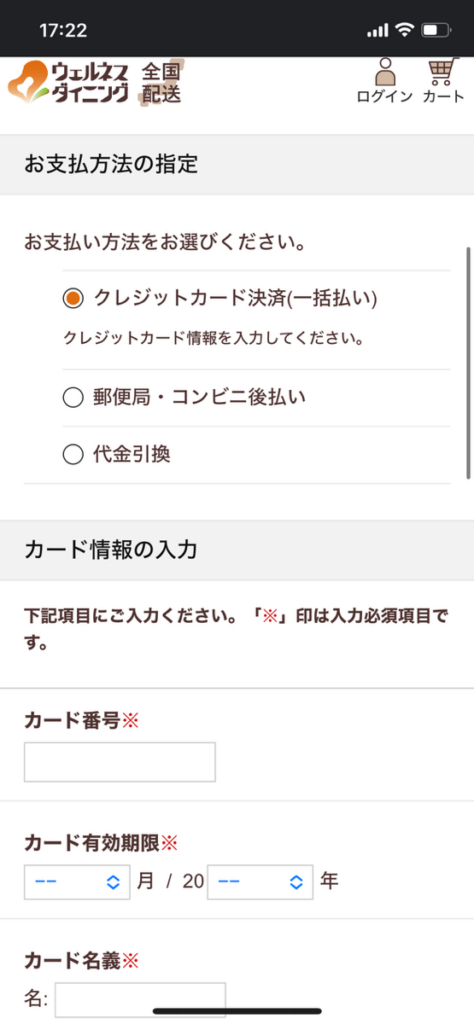Tap the ログイン text link

[x=385, y=97]
